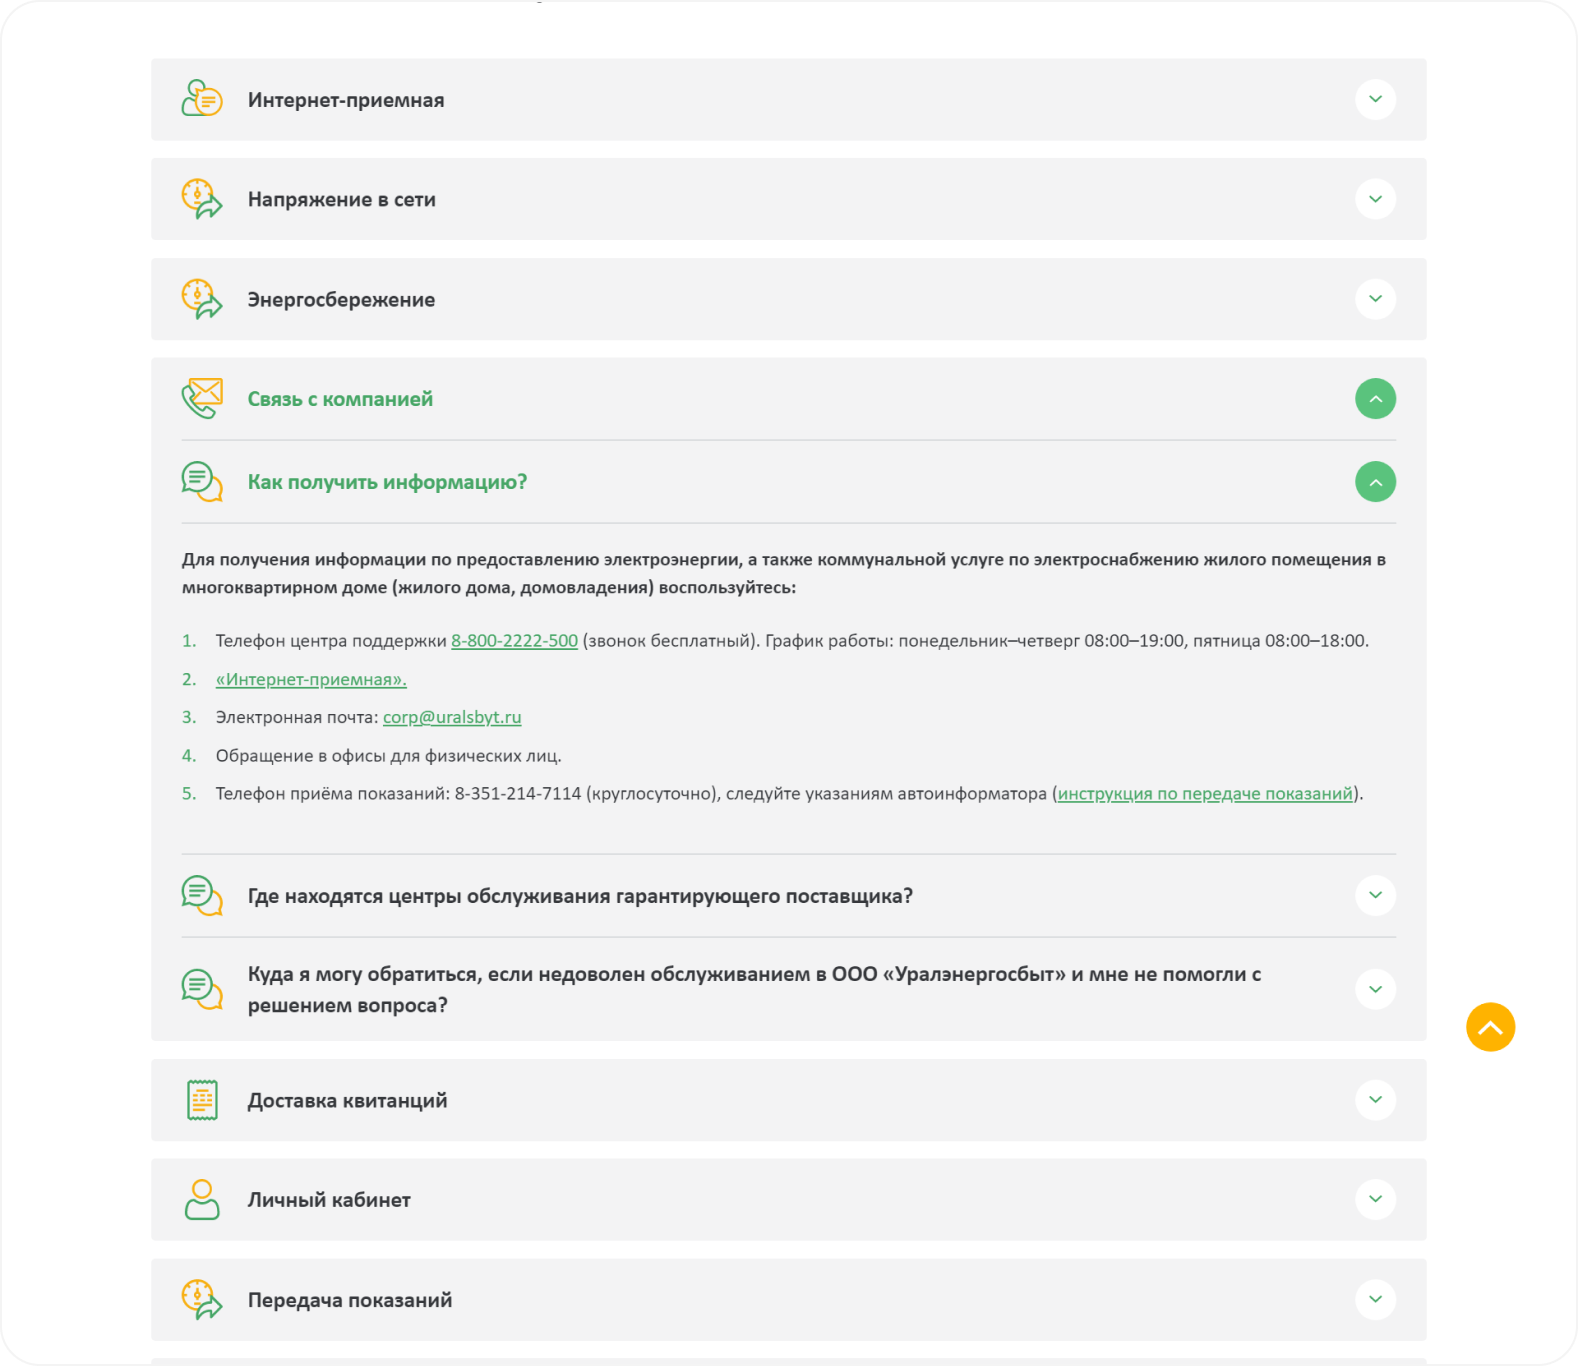Click the Энергосбережение section icon
1578x1366 pixels.
(202, 299)
